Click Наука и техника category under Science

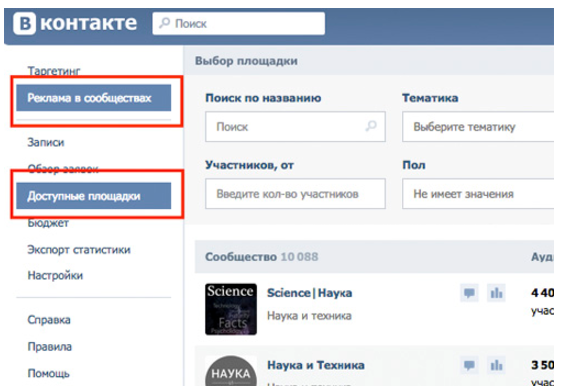309,316
